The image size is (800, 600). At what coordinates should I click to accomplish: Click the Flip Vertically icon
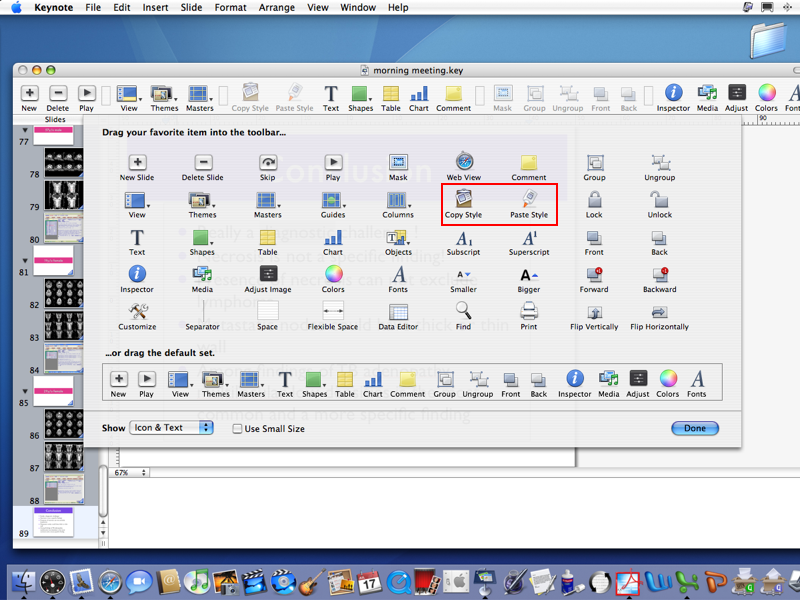tap(594, 312)
